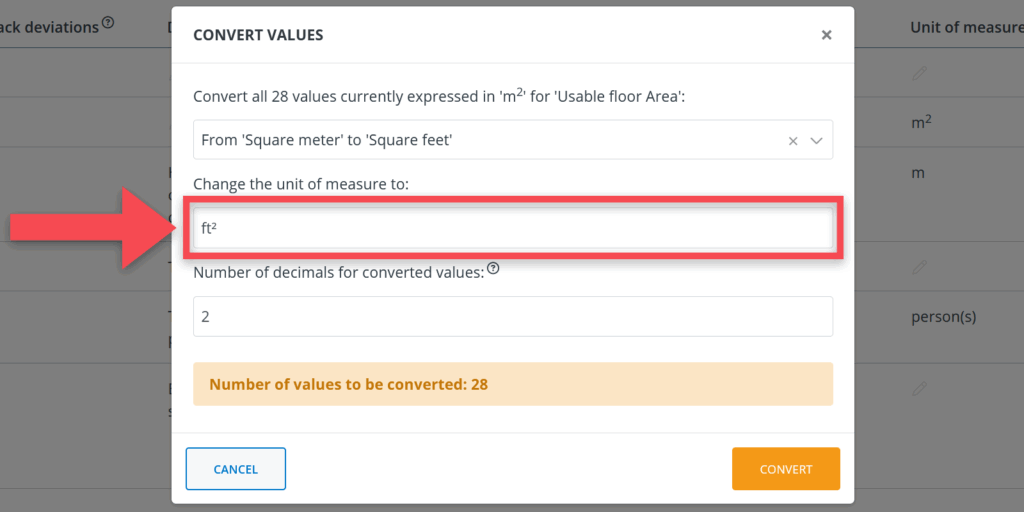Open the 'Square meter' to 'Square feet' selector
The image size is (1024, 512).
click(x=490, y=141)
